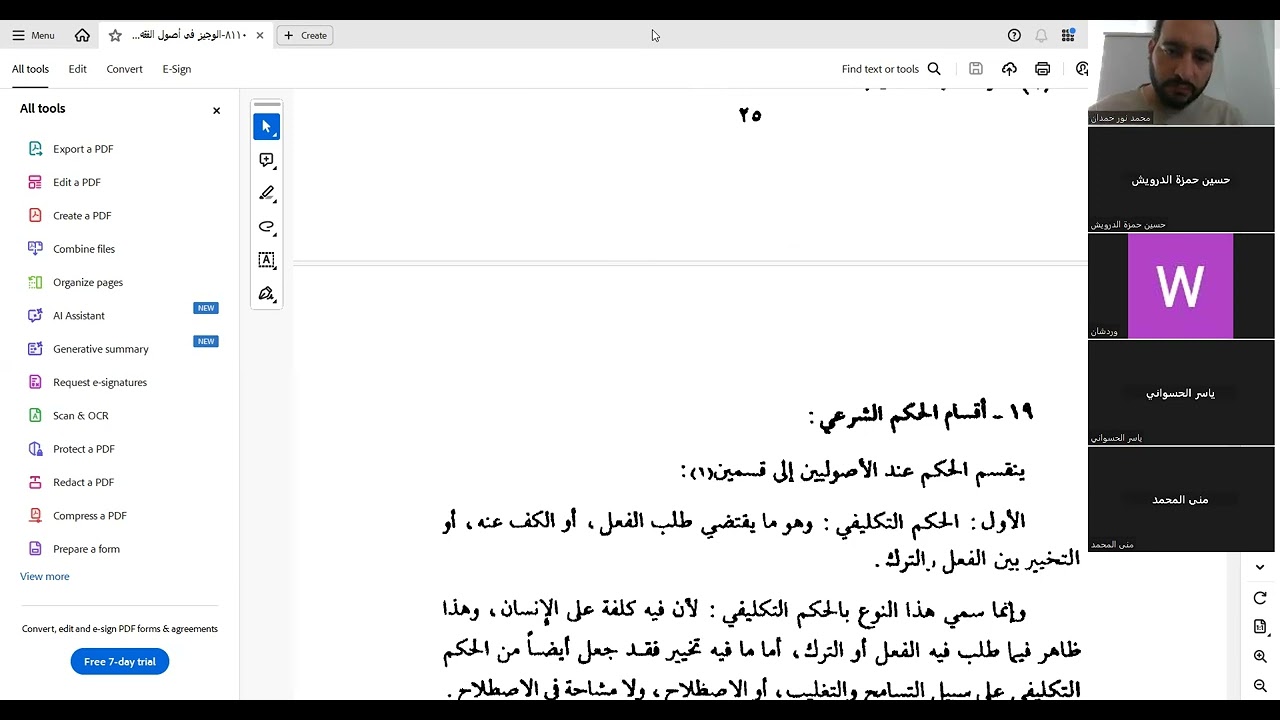The width and height of the screenshot is (1280, 720).
Task: Zoom in with magnifier plus
Action: pos(1260,657)
